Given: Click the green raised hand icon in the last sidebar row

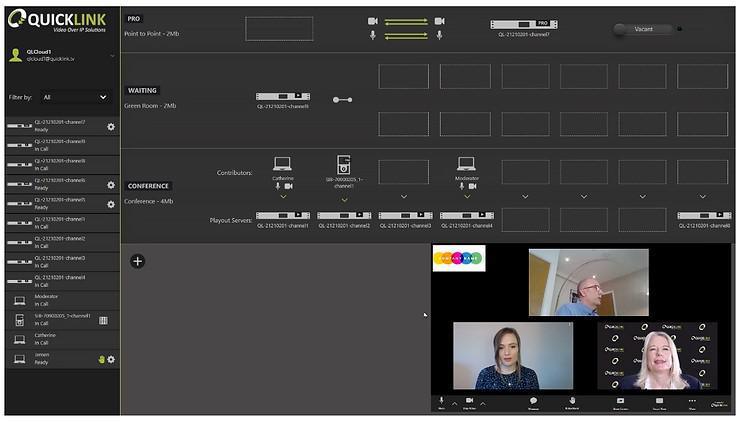Looking at the screenshot, I should click(x=101, y=359).
